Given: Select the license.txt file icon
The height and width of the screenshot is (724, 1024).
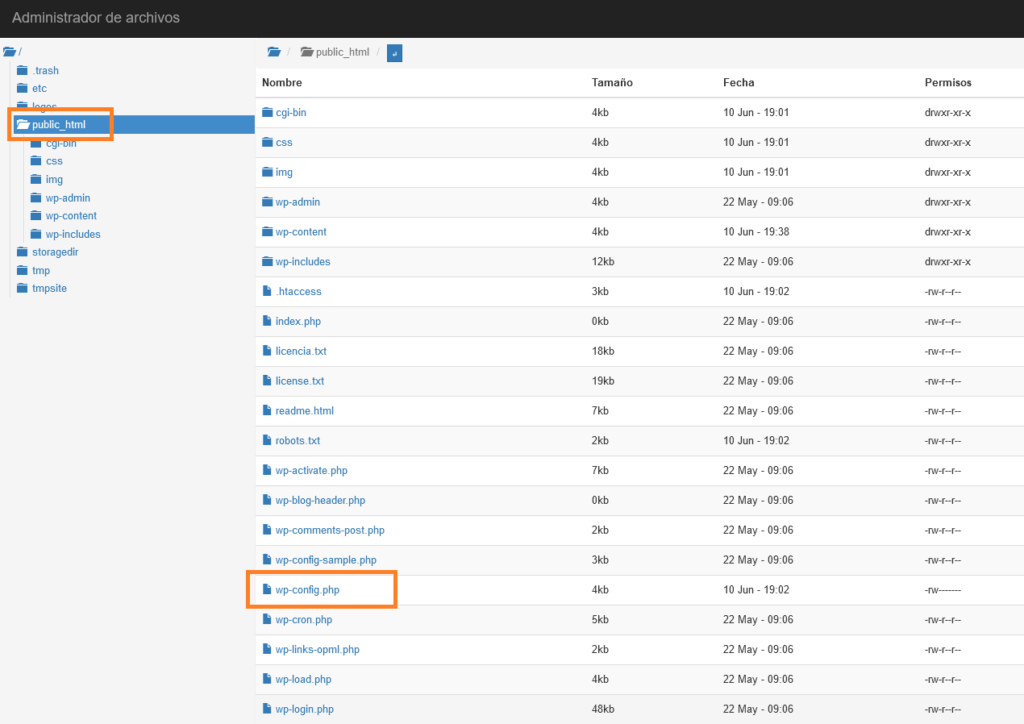Looking at the screenshot, I should (x=267, y=380).
